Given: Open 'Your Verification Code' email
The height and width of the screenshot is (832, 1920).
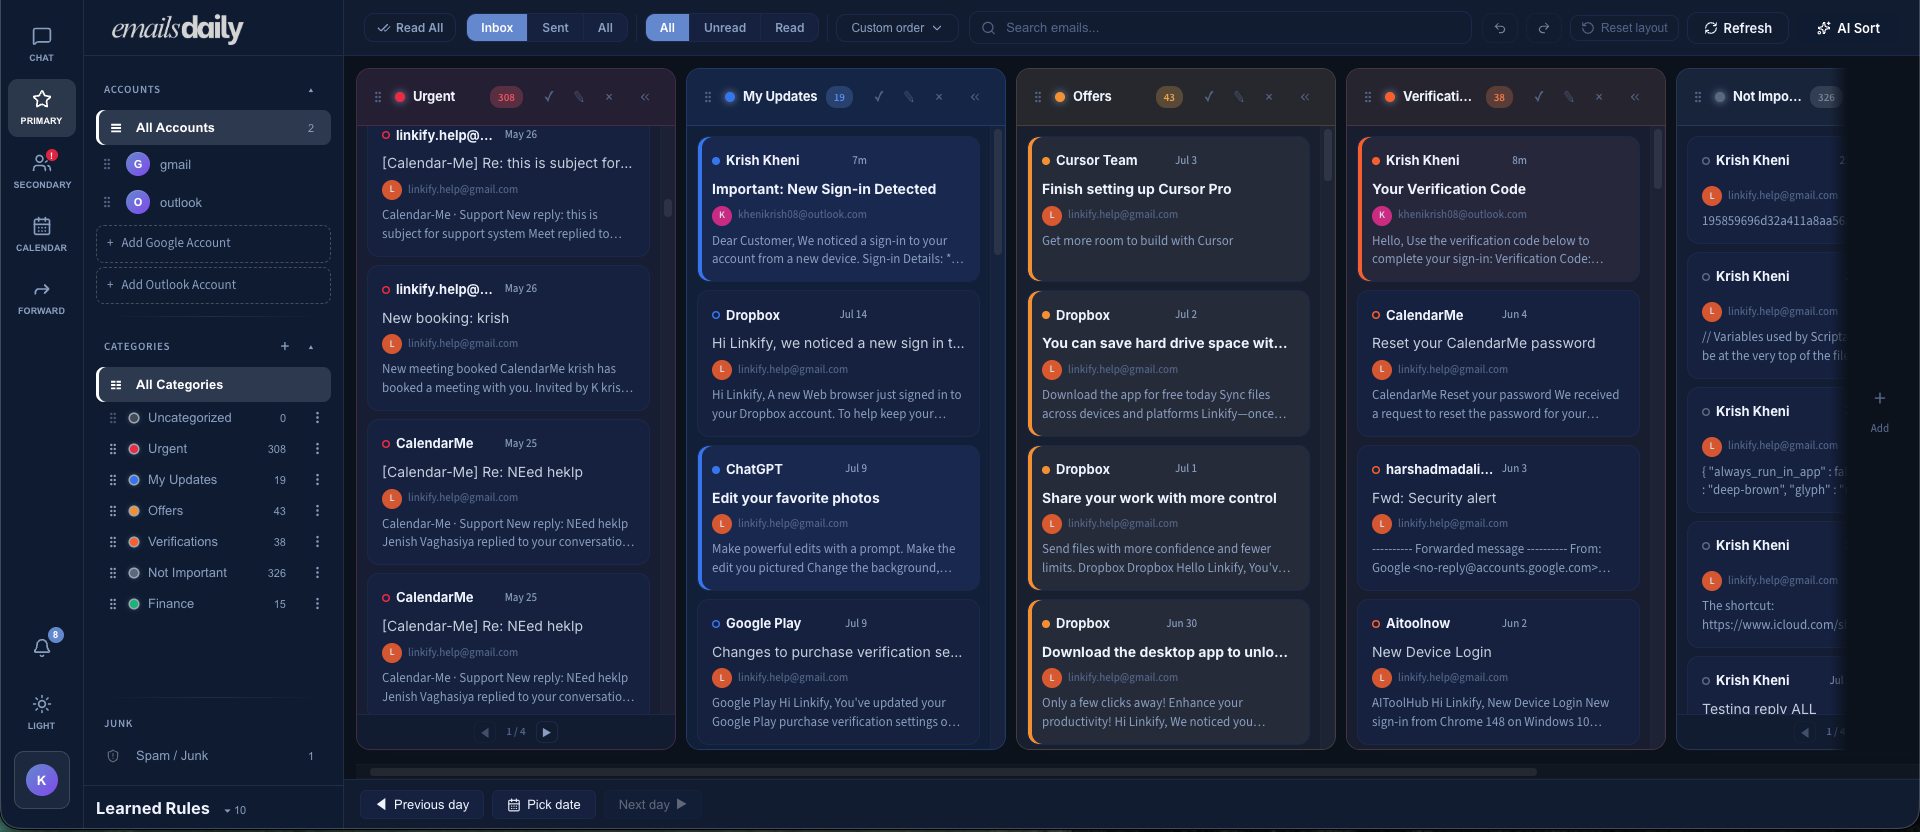Looking at the screenshot, I should tap(1498, 209).
